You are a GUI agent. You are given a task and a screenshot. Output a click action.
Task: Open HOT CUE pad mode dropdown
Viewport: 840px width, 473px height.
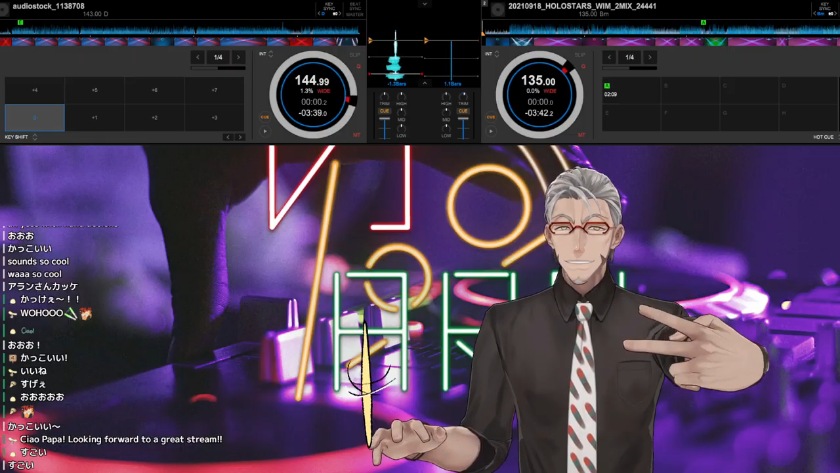(x=826, y=137)
